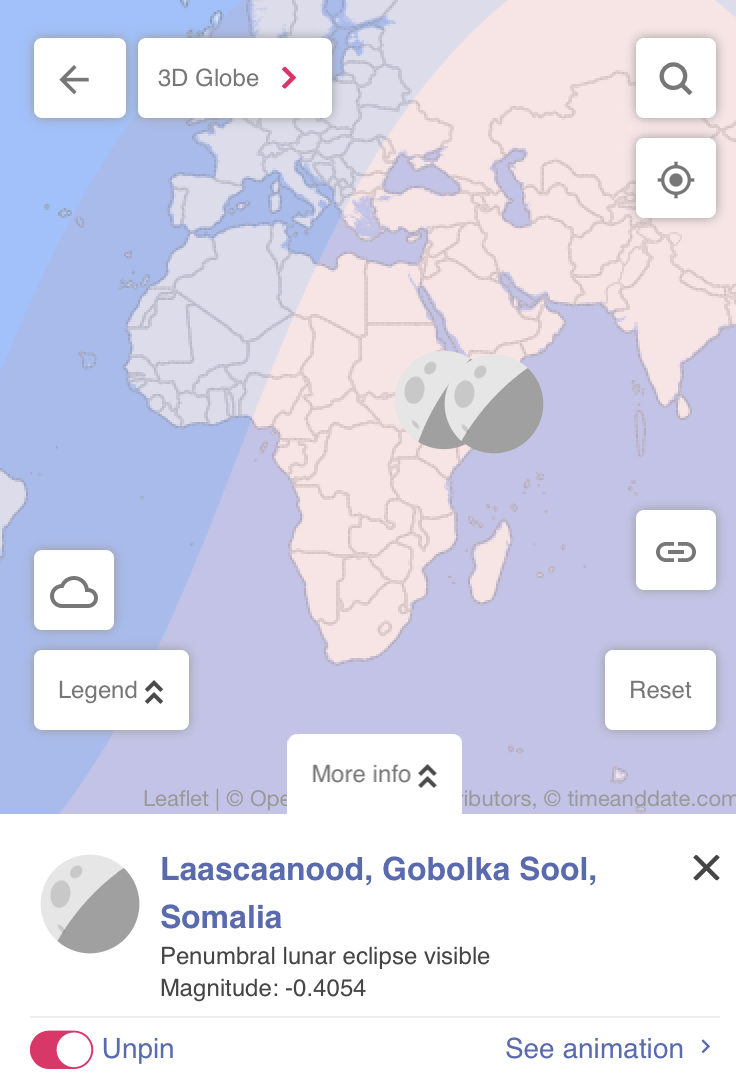Expand the More info tab
The width and height of the screenshot is (736, 1092).
[x=375, y=774]
